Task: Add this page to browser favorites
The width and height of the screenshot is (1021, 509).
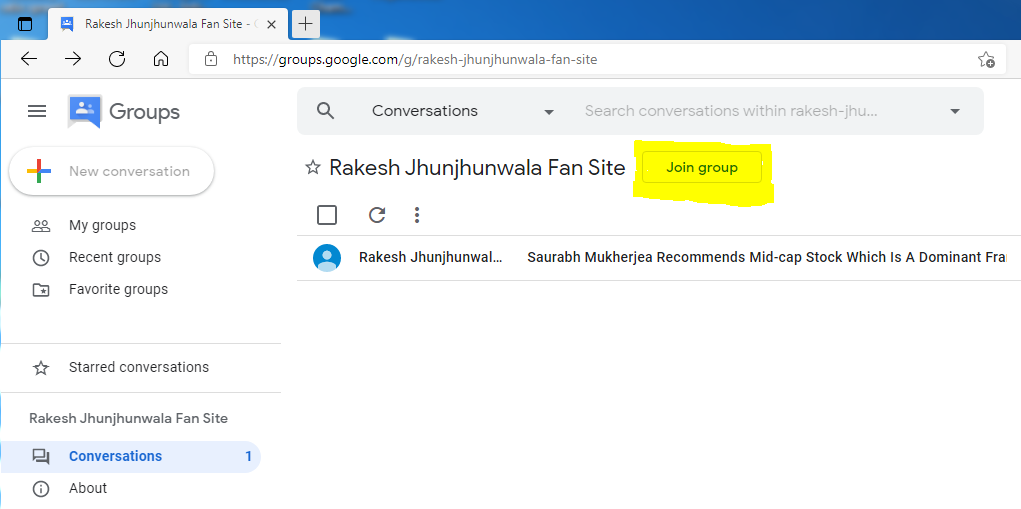Action: 986,59
